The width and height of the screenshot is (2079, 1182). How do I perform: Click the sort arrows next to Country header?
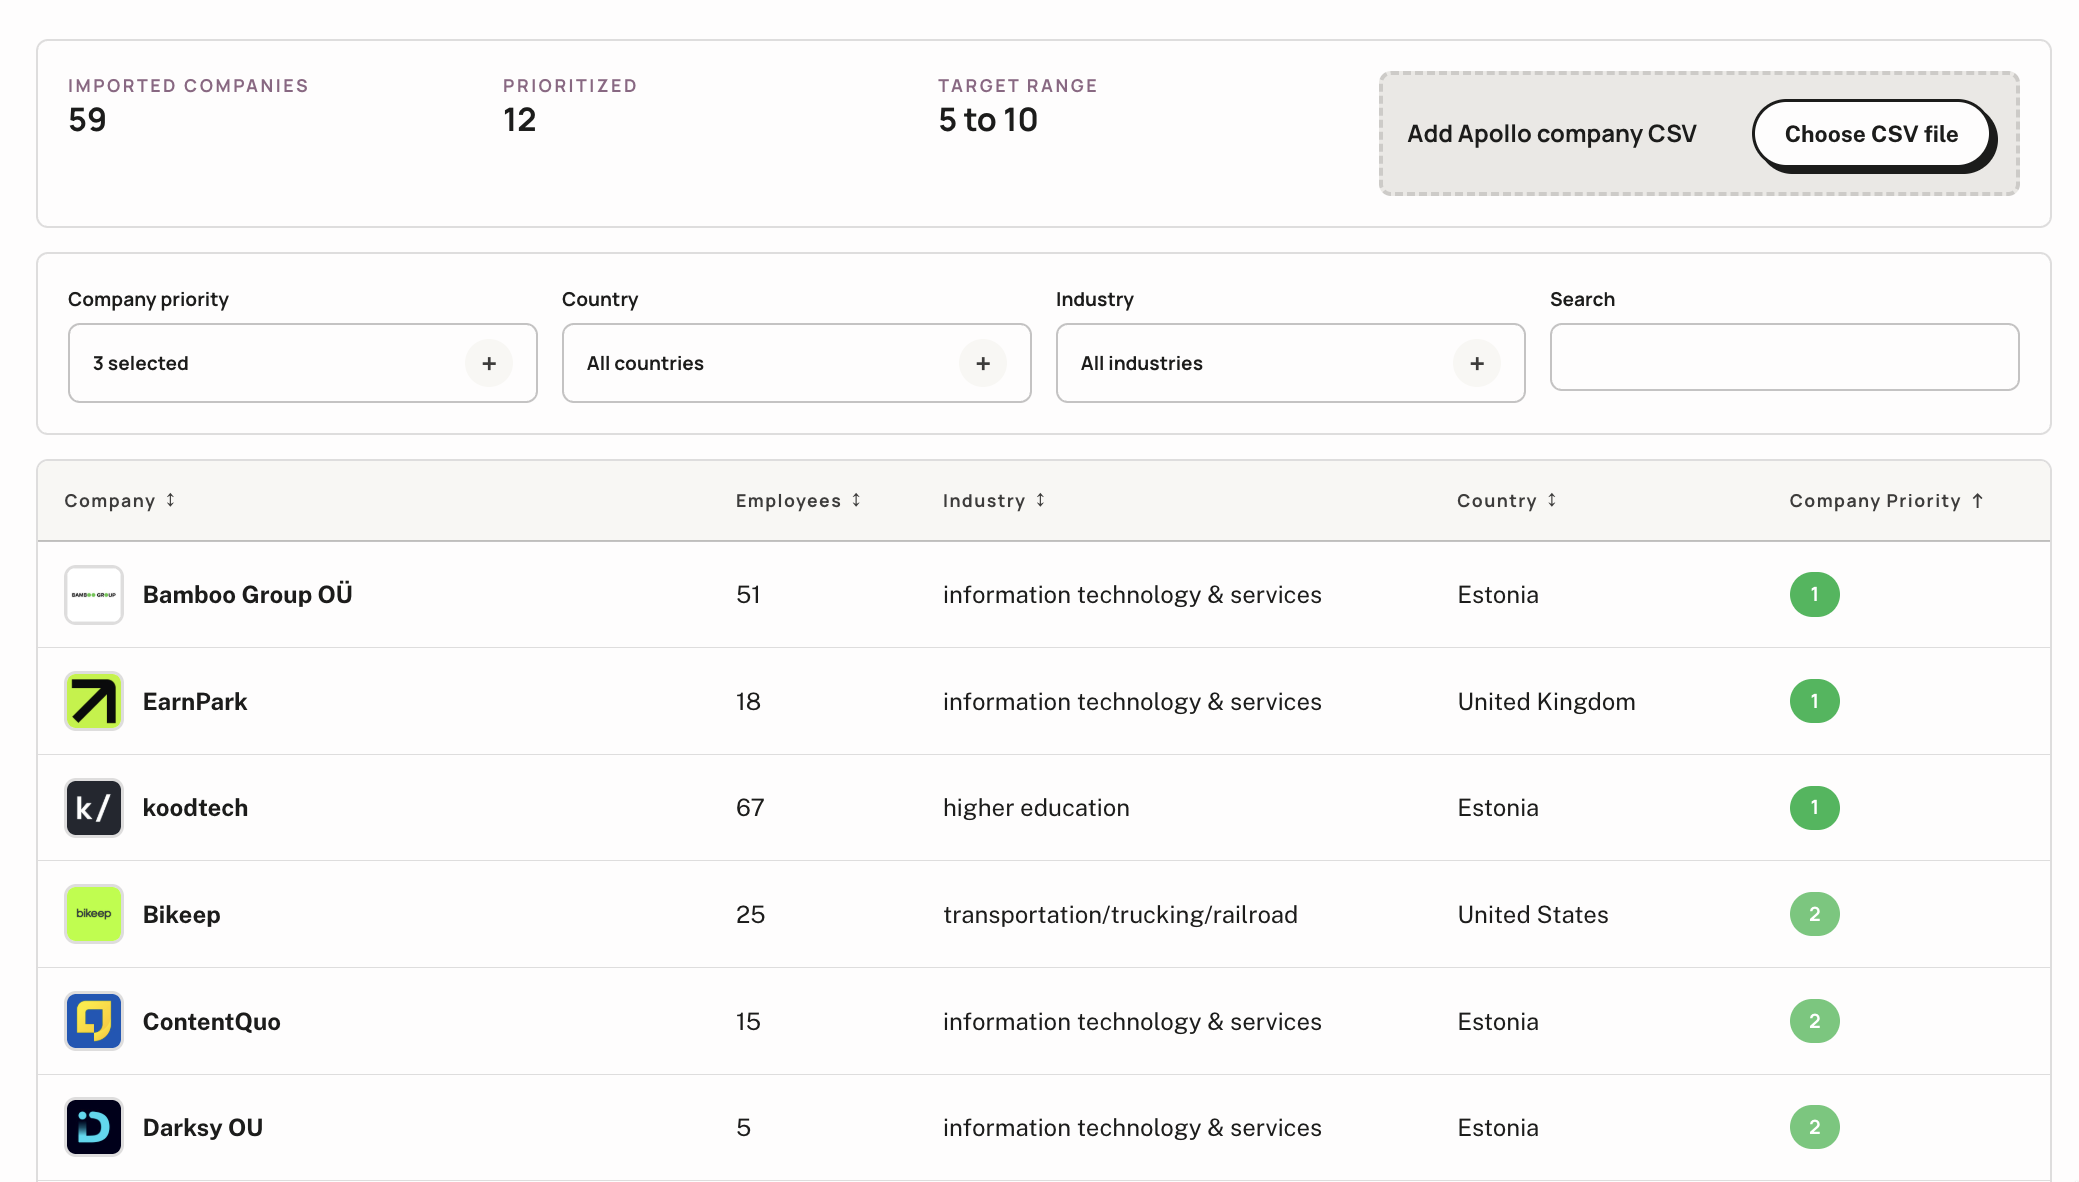[x=1552, y=500]
